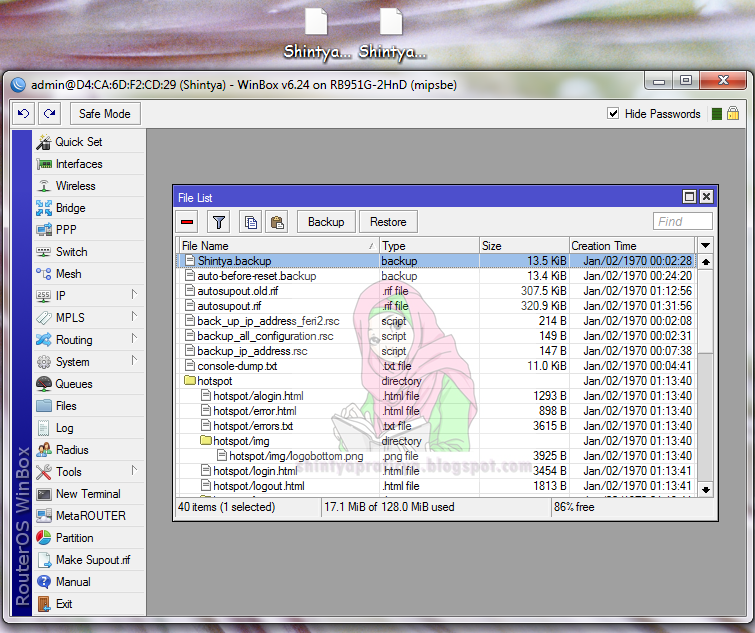755x633 pixels.
Task: Open the Switch menu
Action: [x=90, y=252]
